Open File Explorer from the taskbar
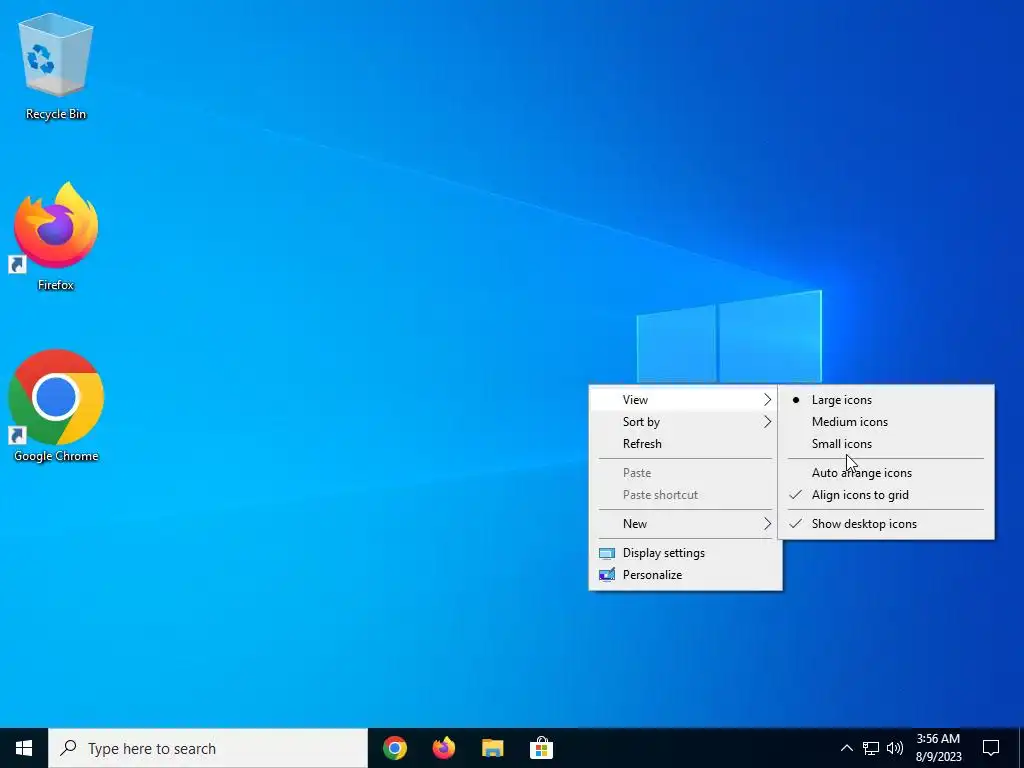 (x=492, y=748)
